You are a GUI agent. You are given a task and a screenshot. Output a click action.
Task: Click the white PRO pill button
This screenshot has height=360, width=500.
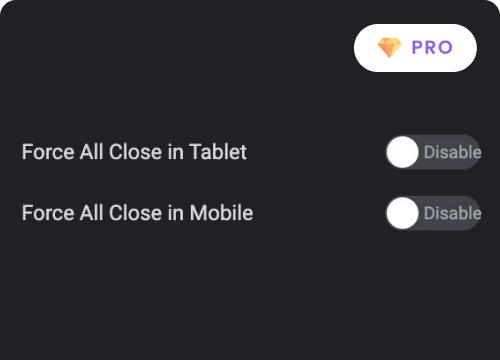pos(415,48)
